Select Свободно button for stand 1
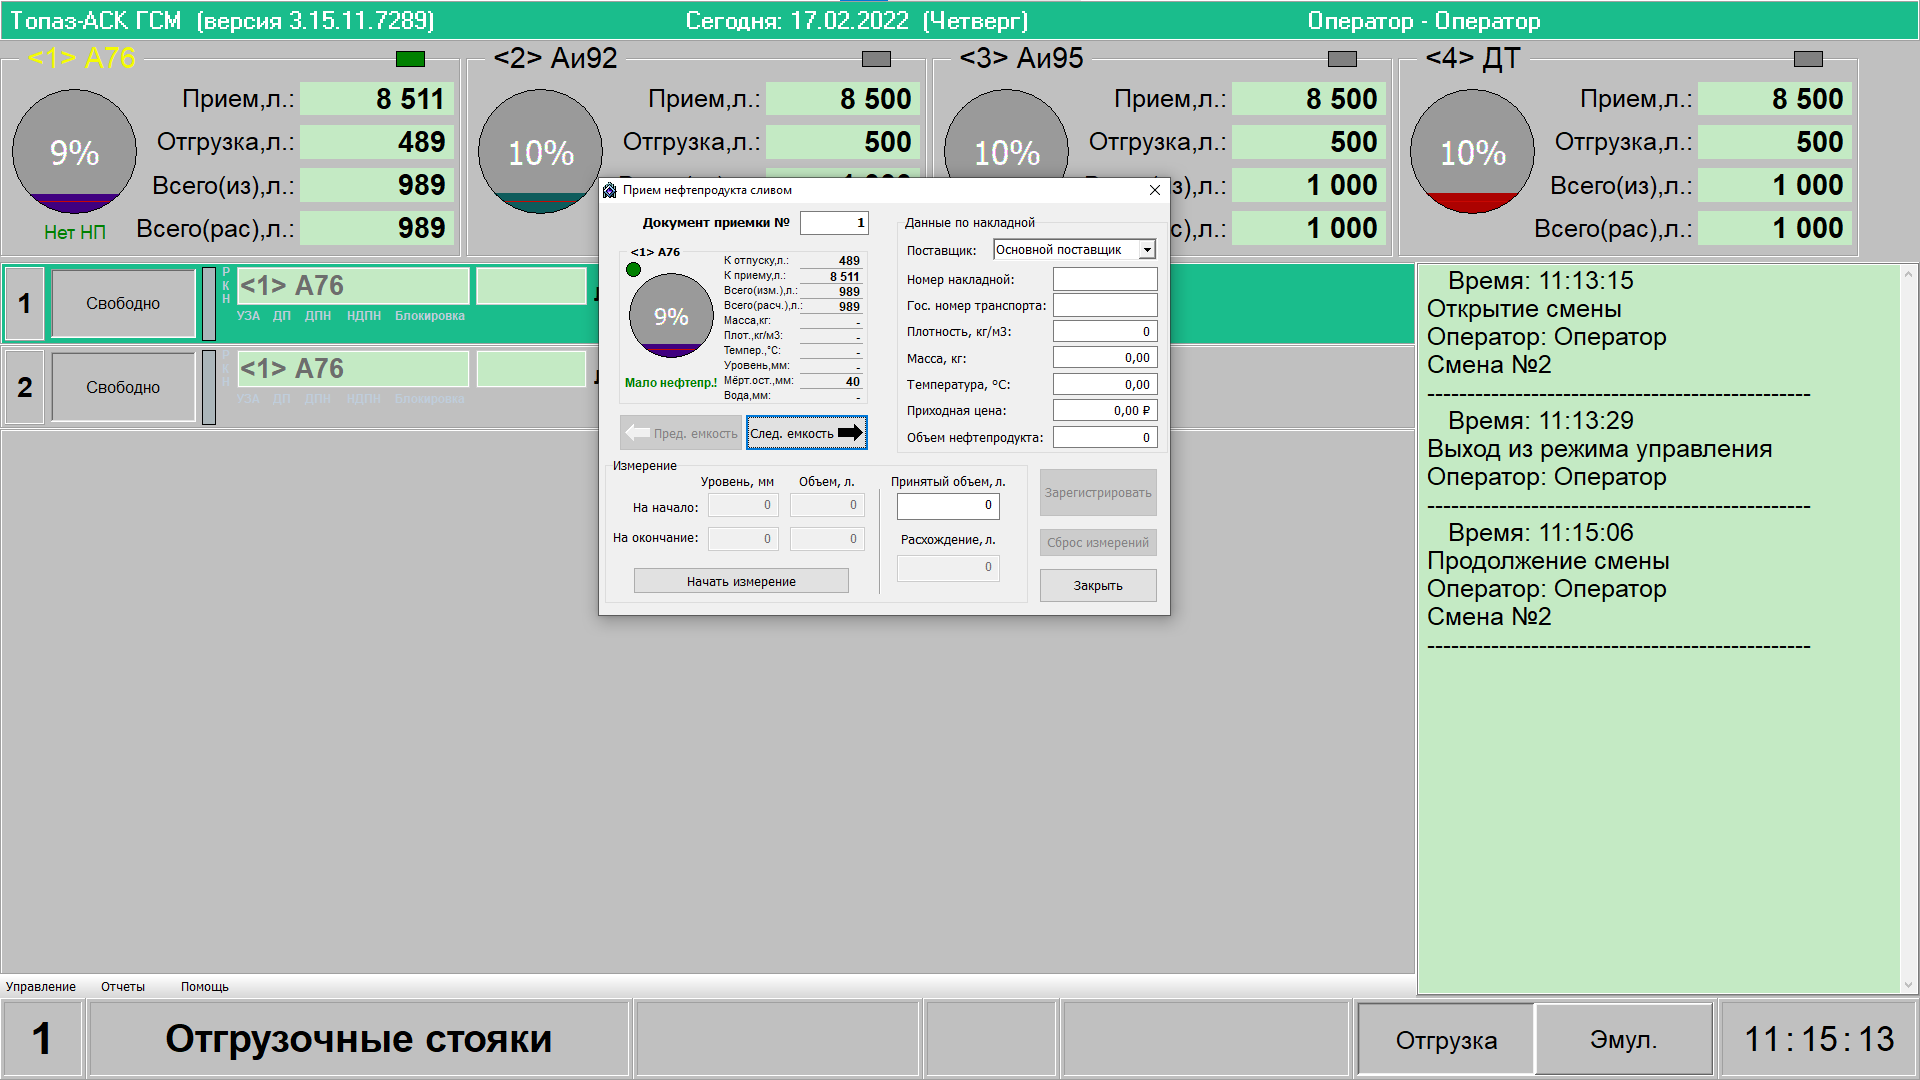Viewport: 1920px width, 1080px height. tap(123, 303)
